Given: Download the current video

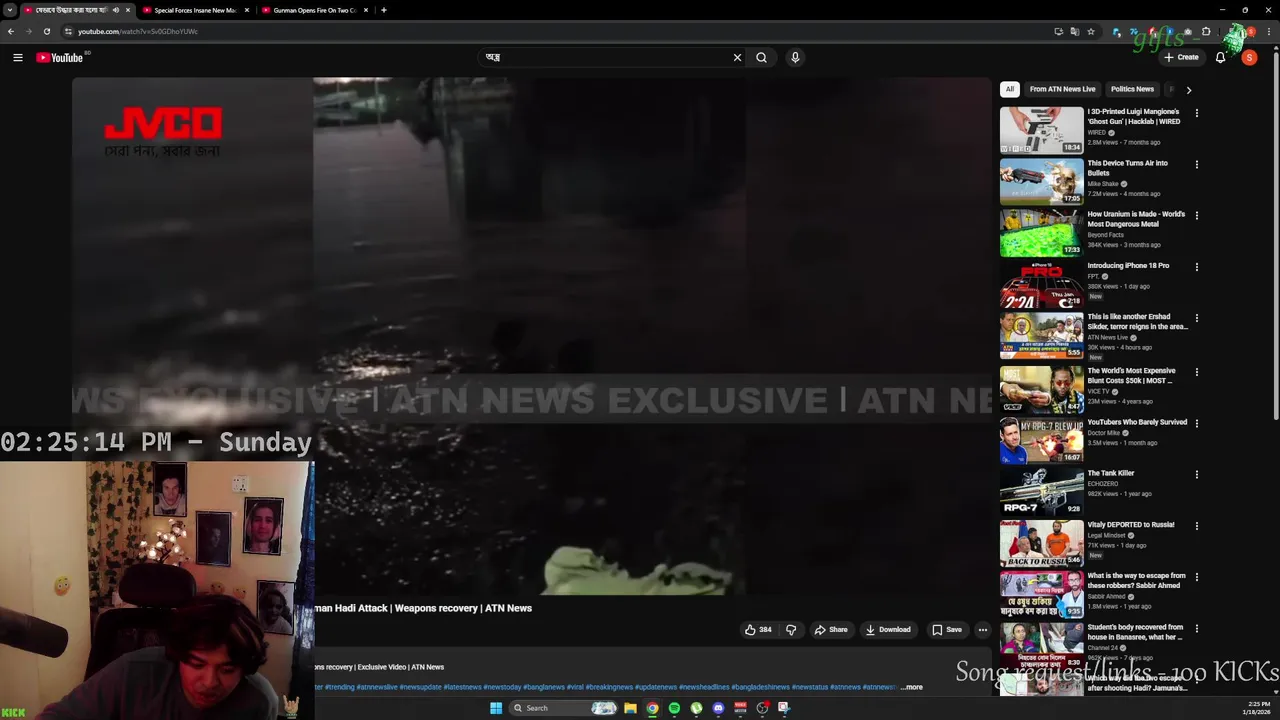Looking at the screenshot, I should (888, 630).
